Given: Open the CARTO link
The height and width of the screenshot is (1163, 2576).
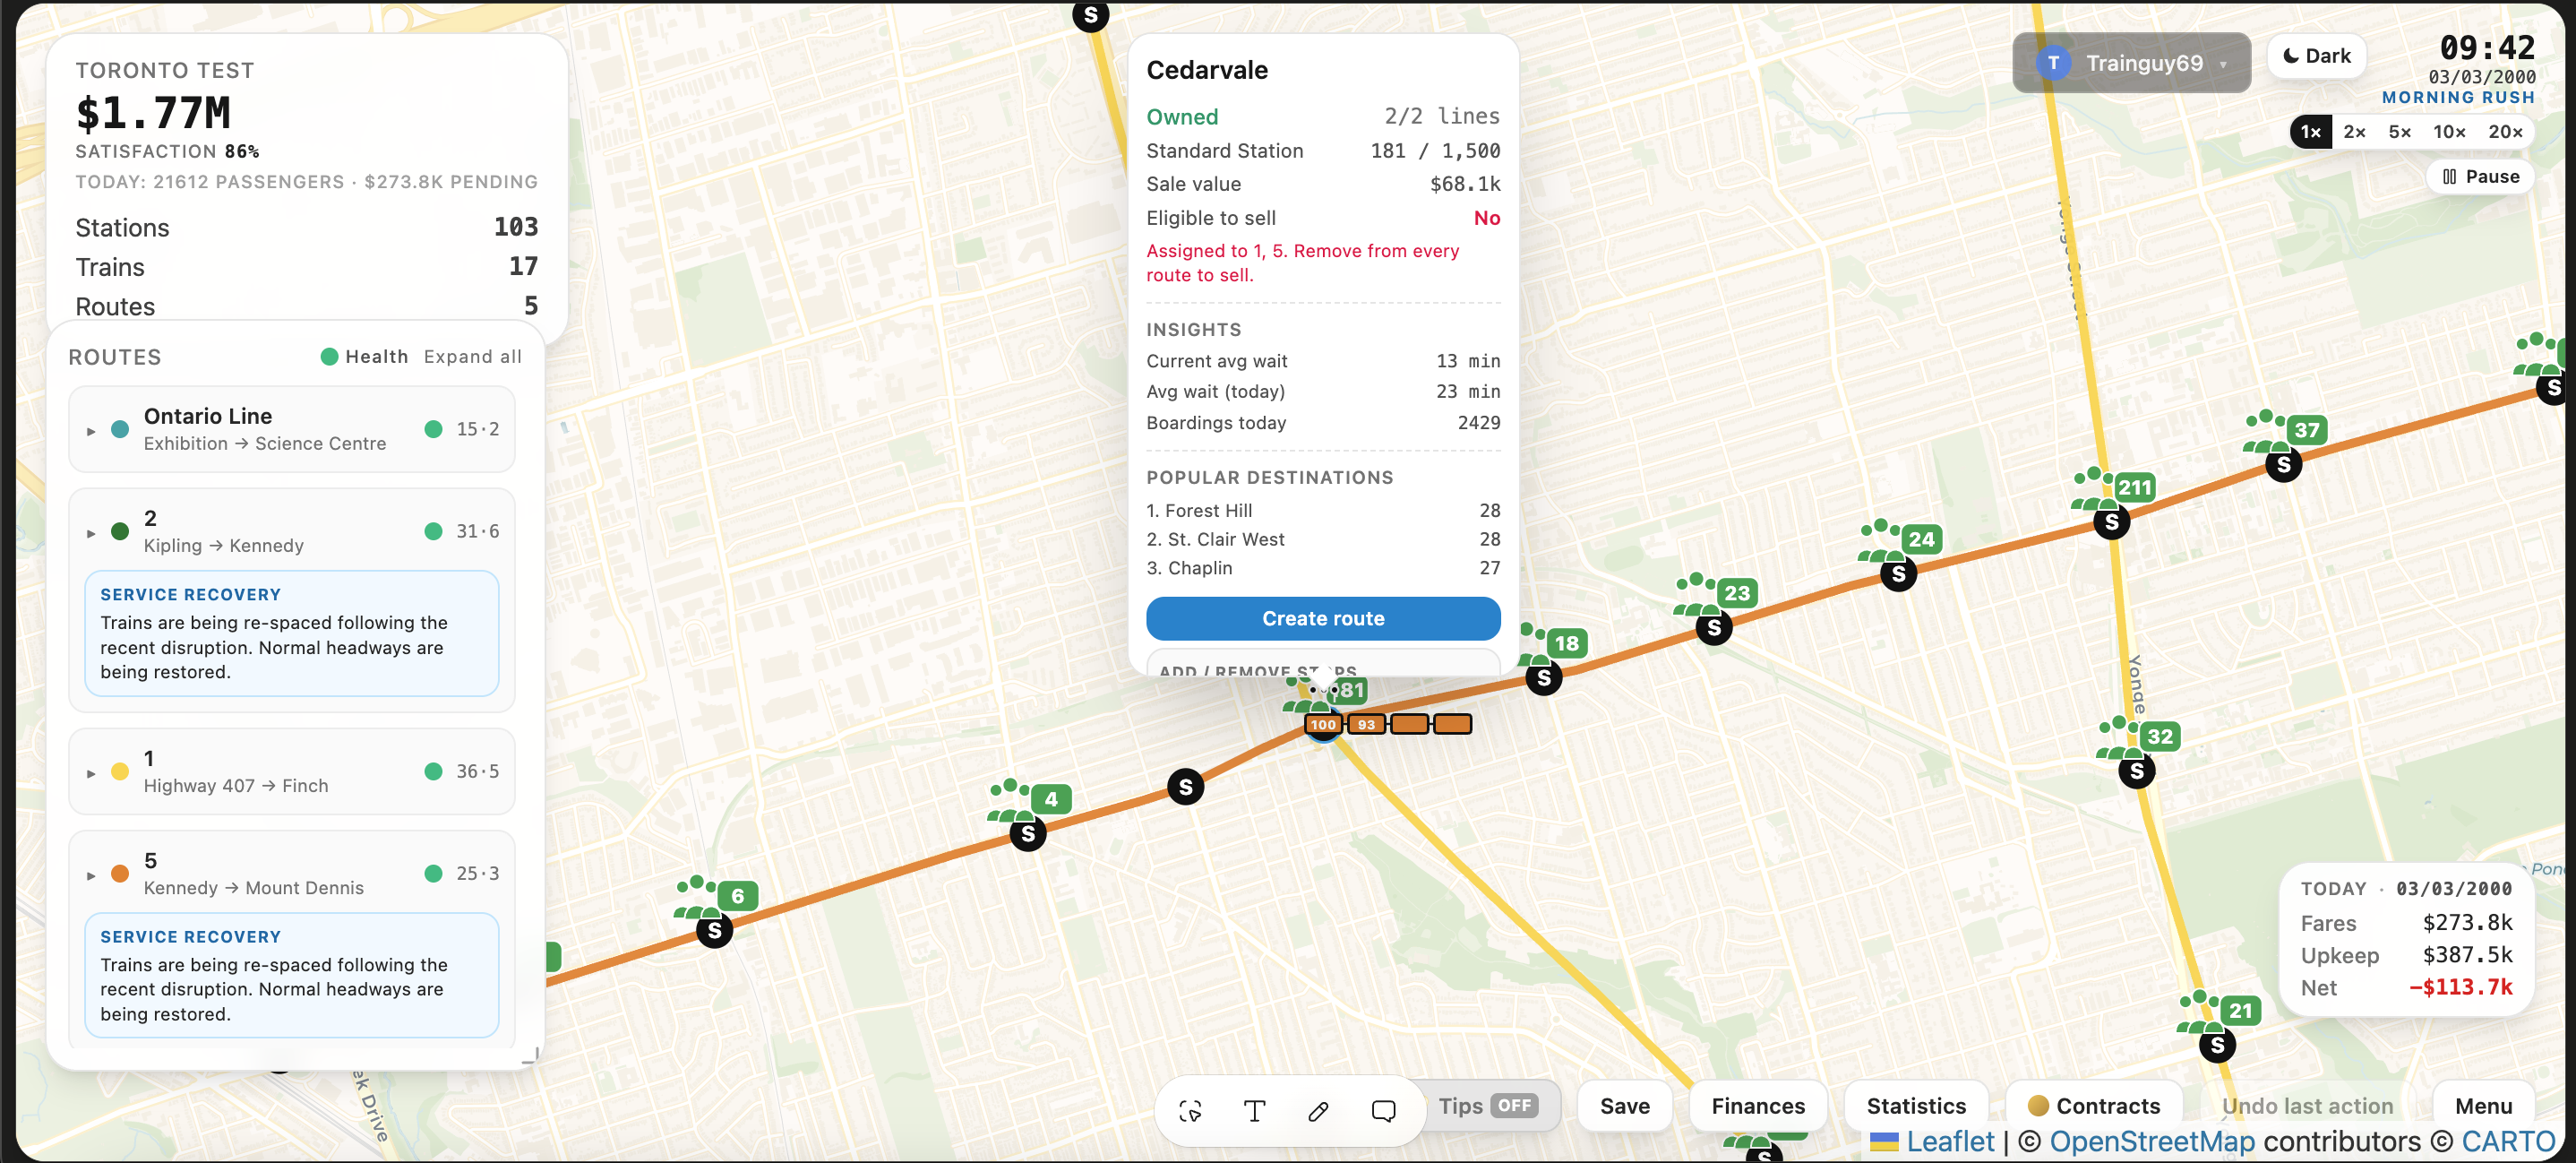Looking at the screenshot, I should point(2508,1142).
